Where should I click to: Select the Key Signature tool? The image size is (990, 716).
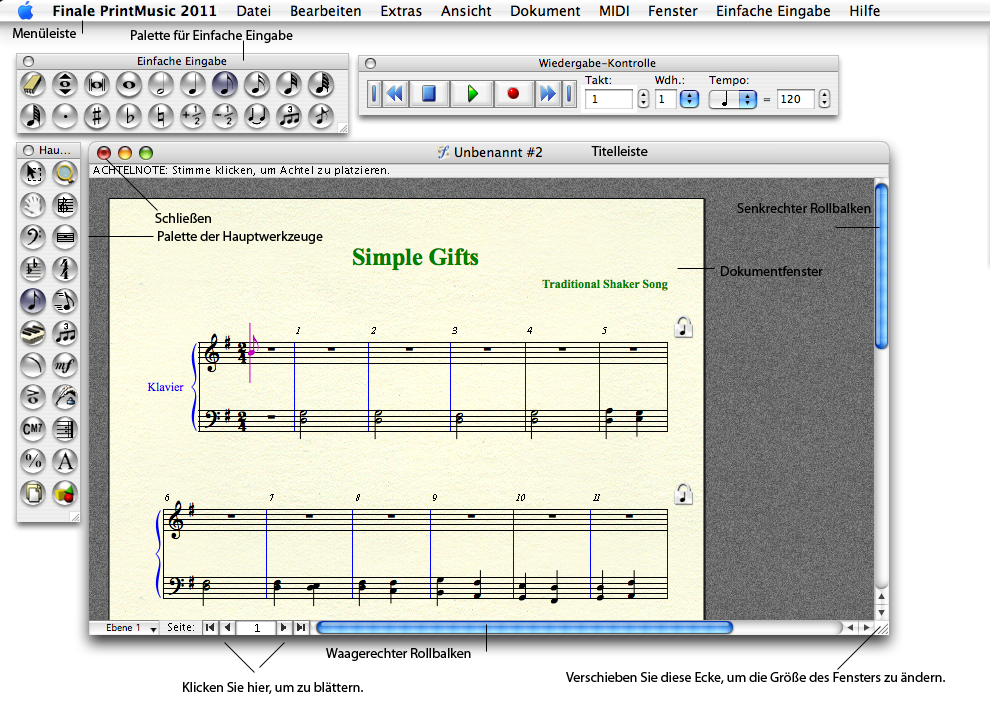(x=33, y=270)
